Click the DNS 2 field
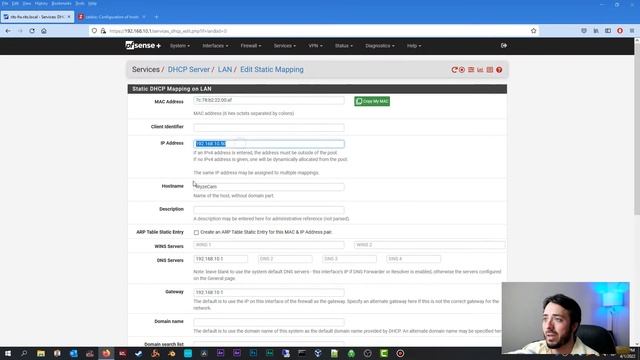This screenshot has height=360, width=640. (x=285, y=259)
